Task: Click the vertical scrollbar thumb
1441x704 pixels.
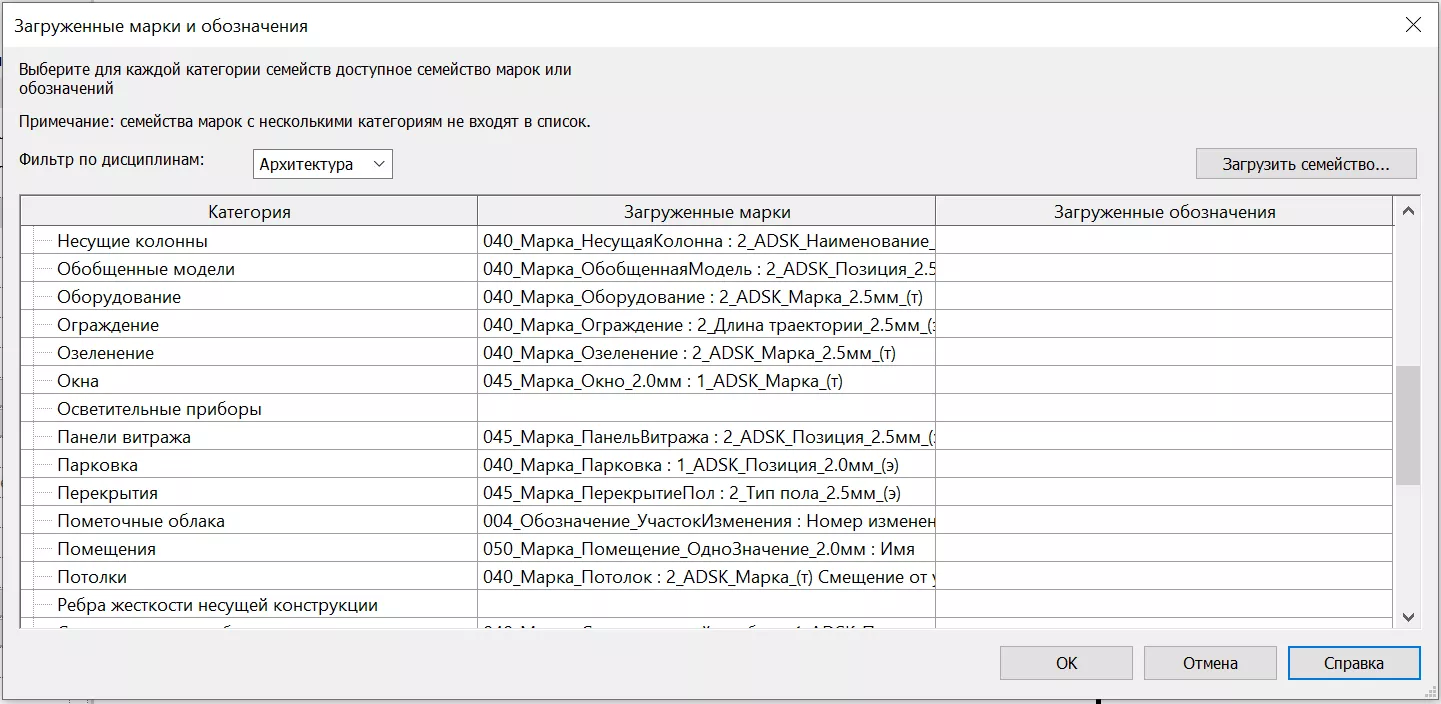Action: (x=1408, y=425)
